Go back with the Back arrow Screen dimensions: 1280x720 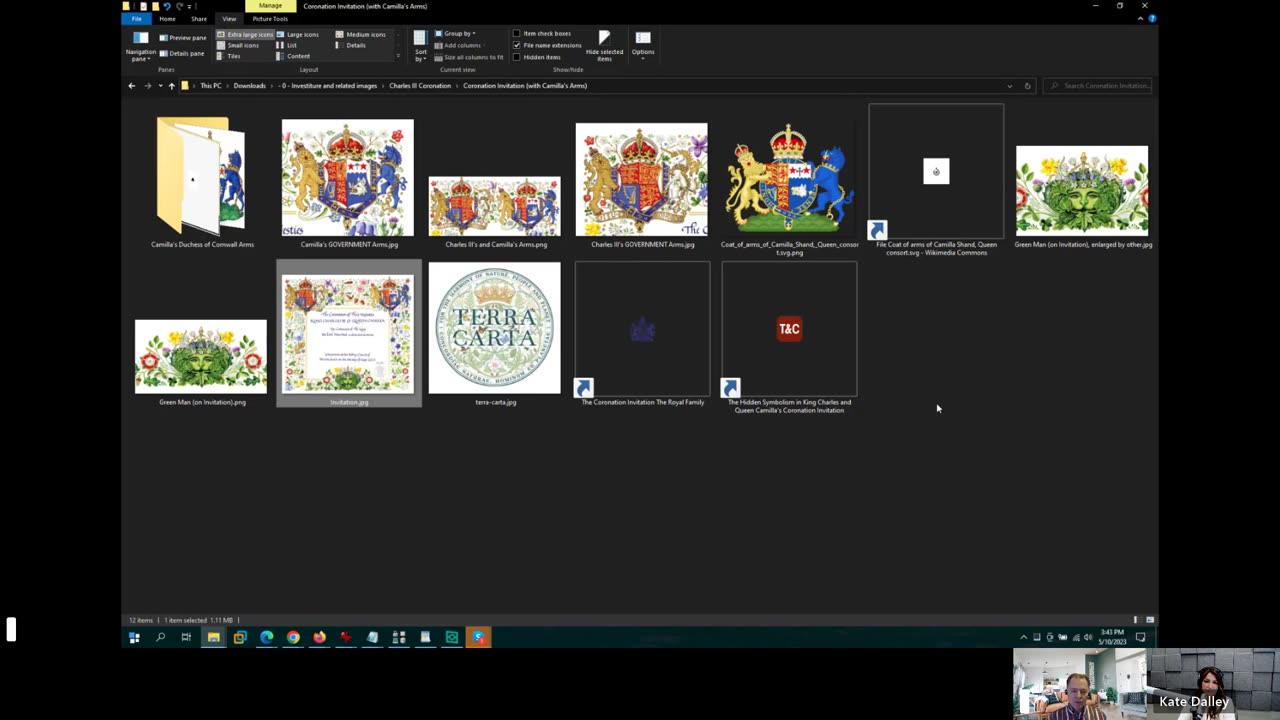pos(131,86)
